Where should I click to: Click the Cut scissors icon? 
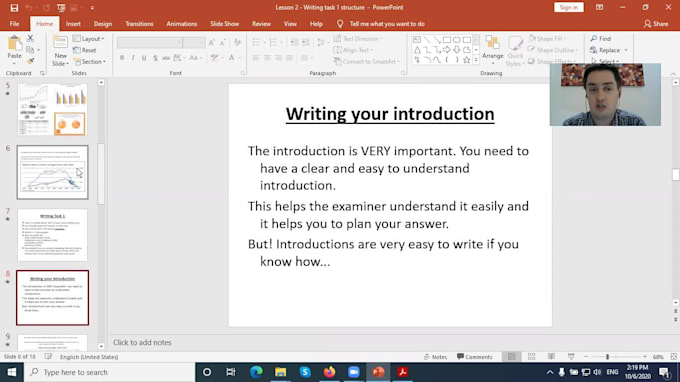coord(30,39)
